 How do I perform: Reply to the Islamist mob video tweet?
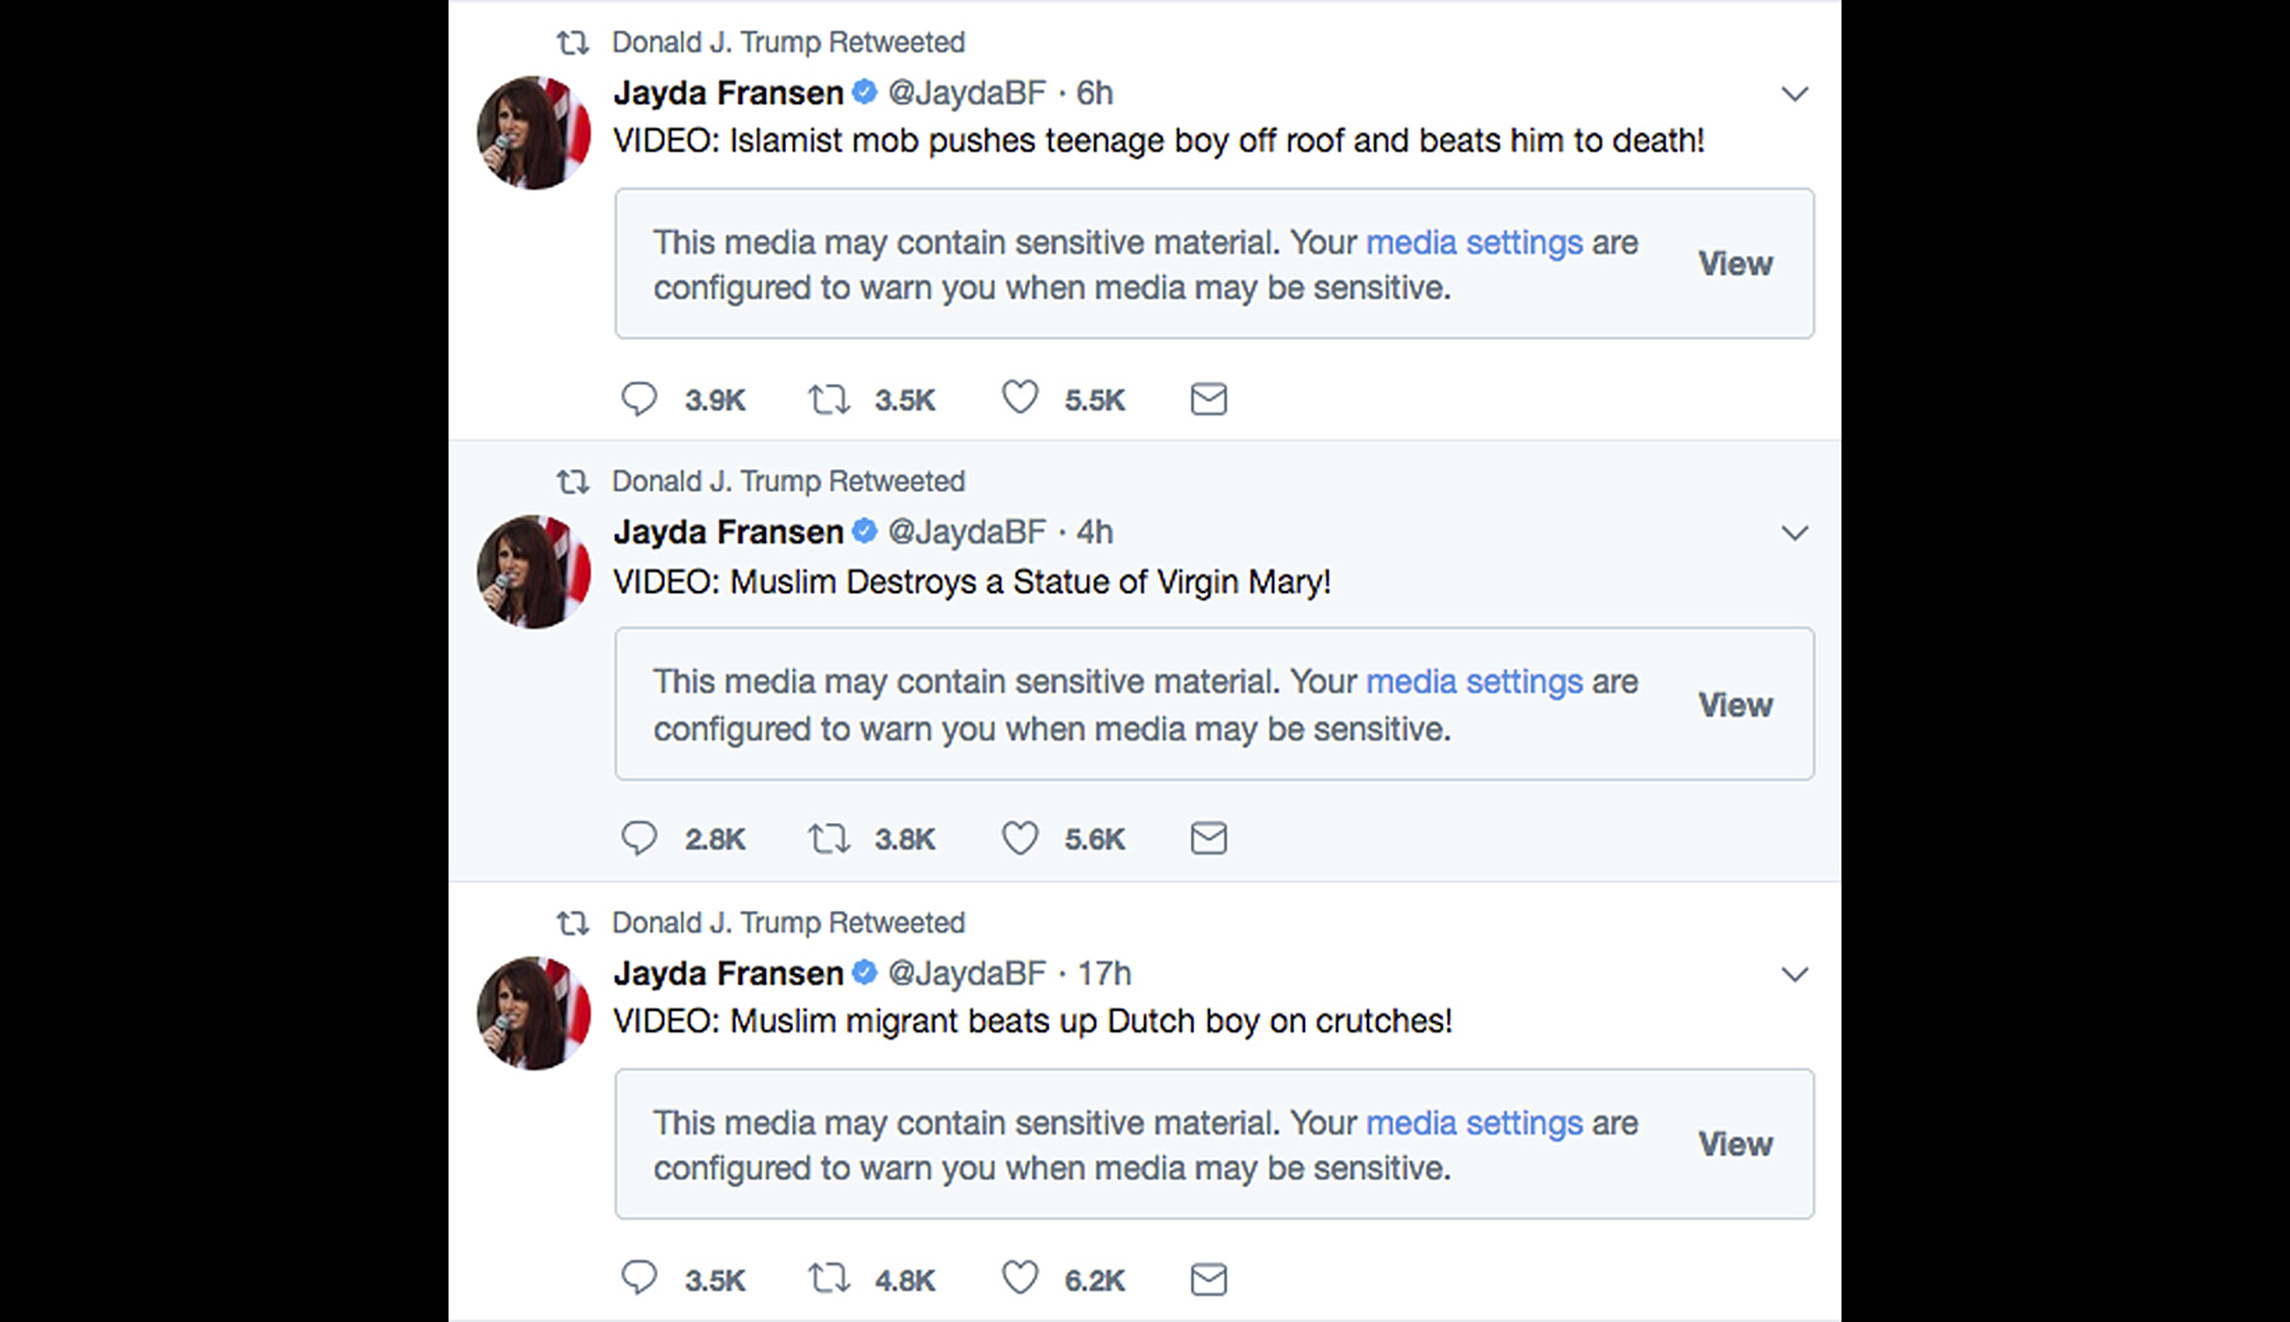pyautogui.click(x=639, y=399)
